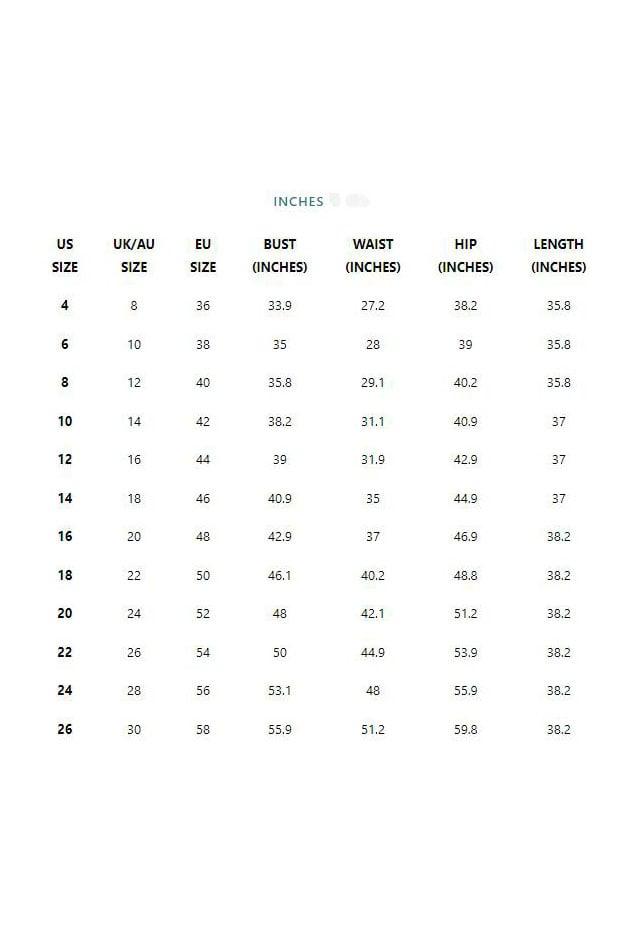Select the INCHES unit tab

pyautogui.click(x=298, y=201)
